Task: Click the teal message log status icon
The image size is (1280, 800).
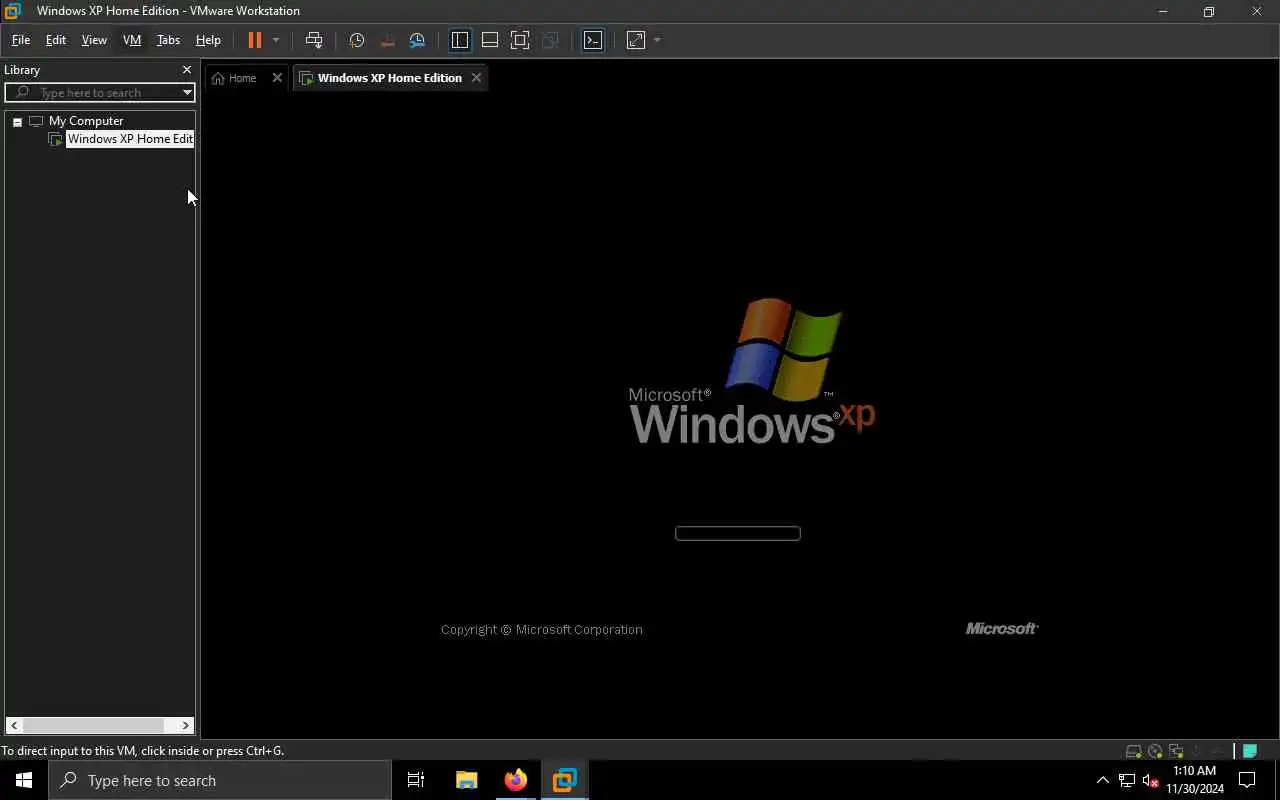Action: click(1250, 751)
